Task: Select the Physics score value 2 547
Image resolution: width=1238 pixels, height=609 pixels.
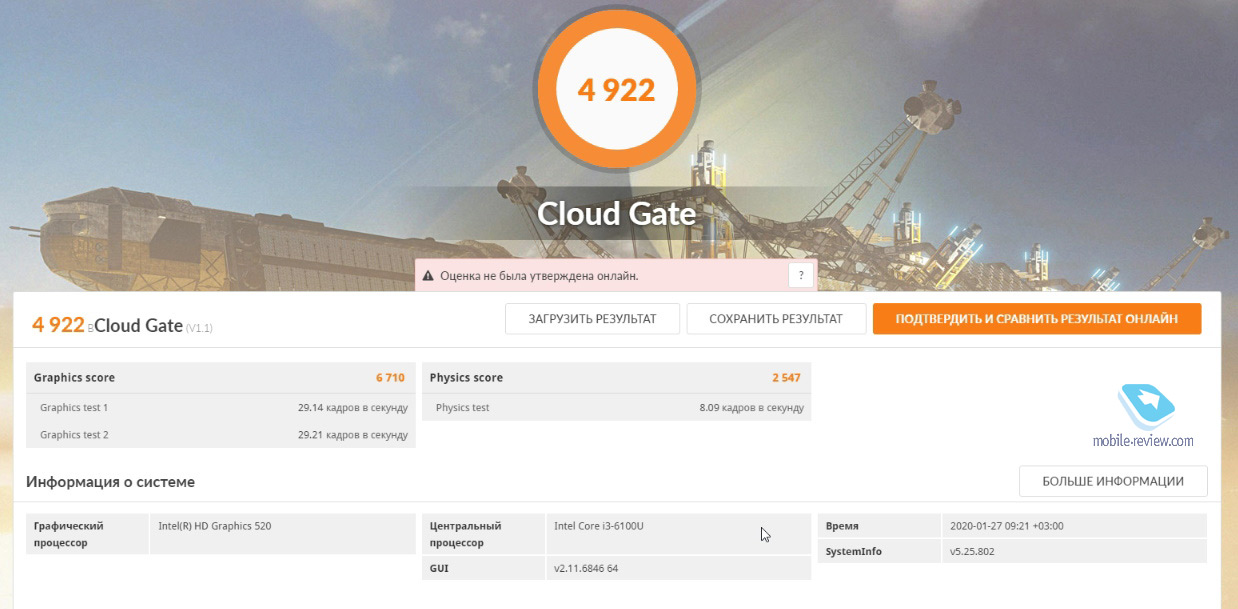Action: point(786,378)
